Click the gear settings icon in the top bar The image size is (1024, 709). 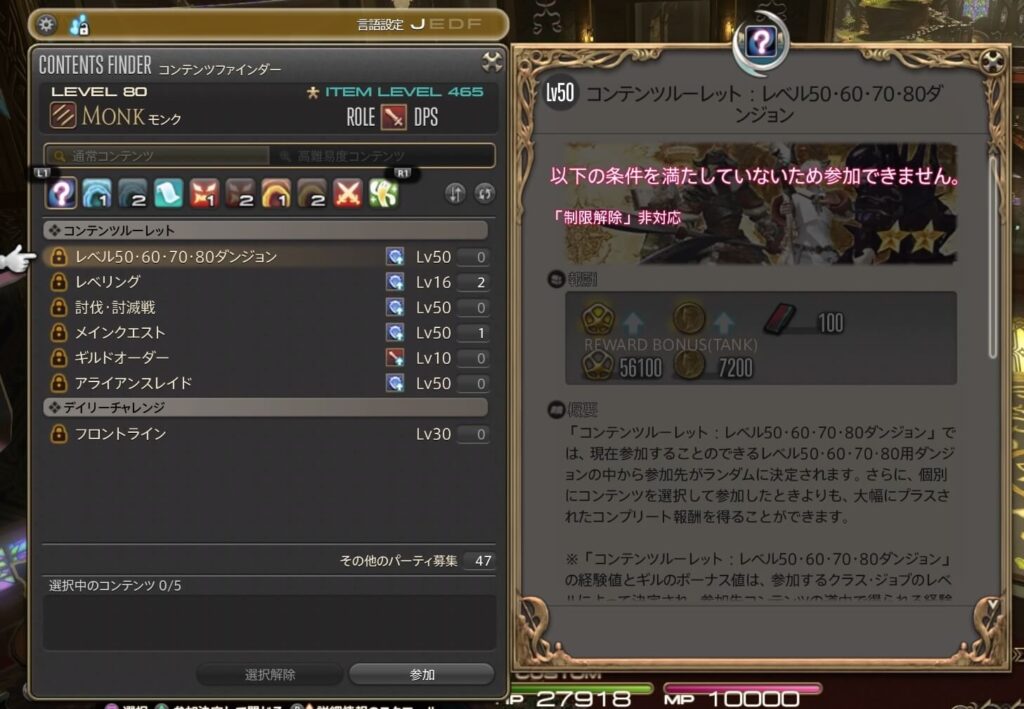click(x=46, y=25)
